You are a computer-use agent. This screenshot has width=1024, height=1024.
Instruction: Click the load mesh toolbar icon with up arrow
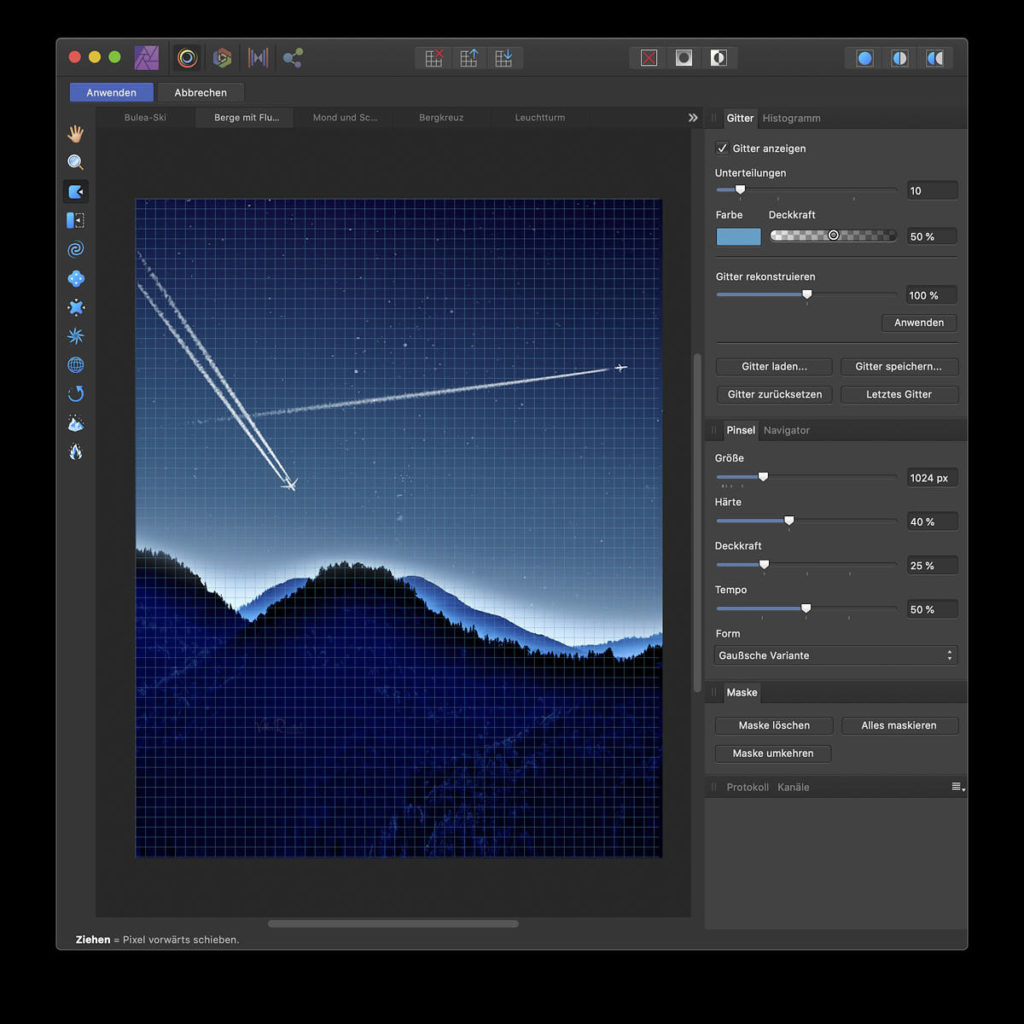point(469,58)
